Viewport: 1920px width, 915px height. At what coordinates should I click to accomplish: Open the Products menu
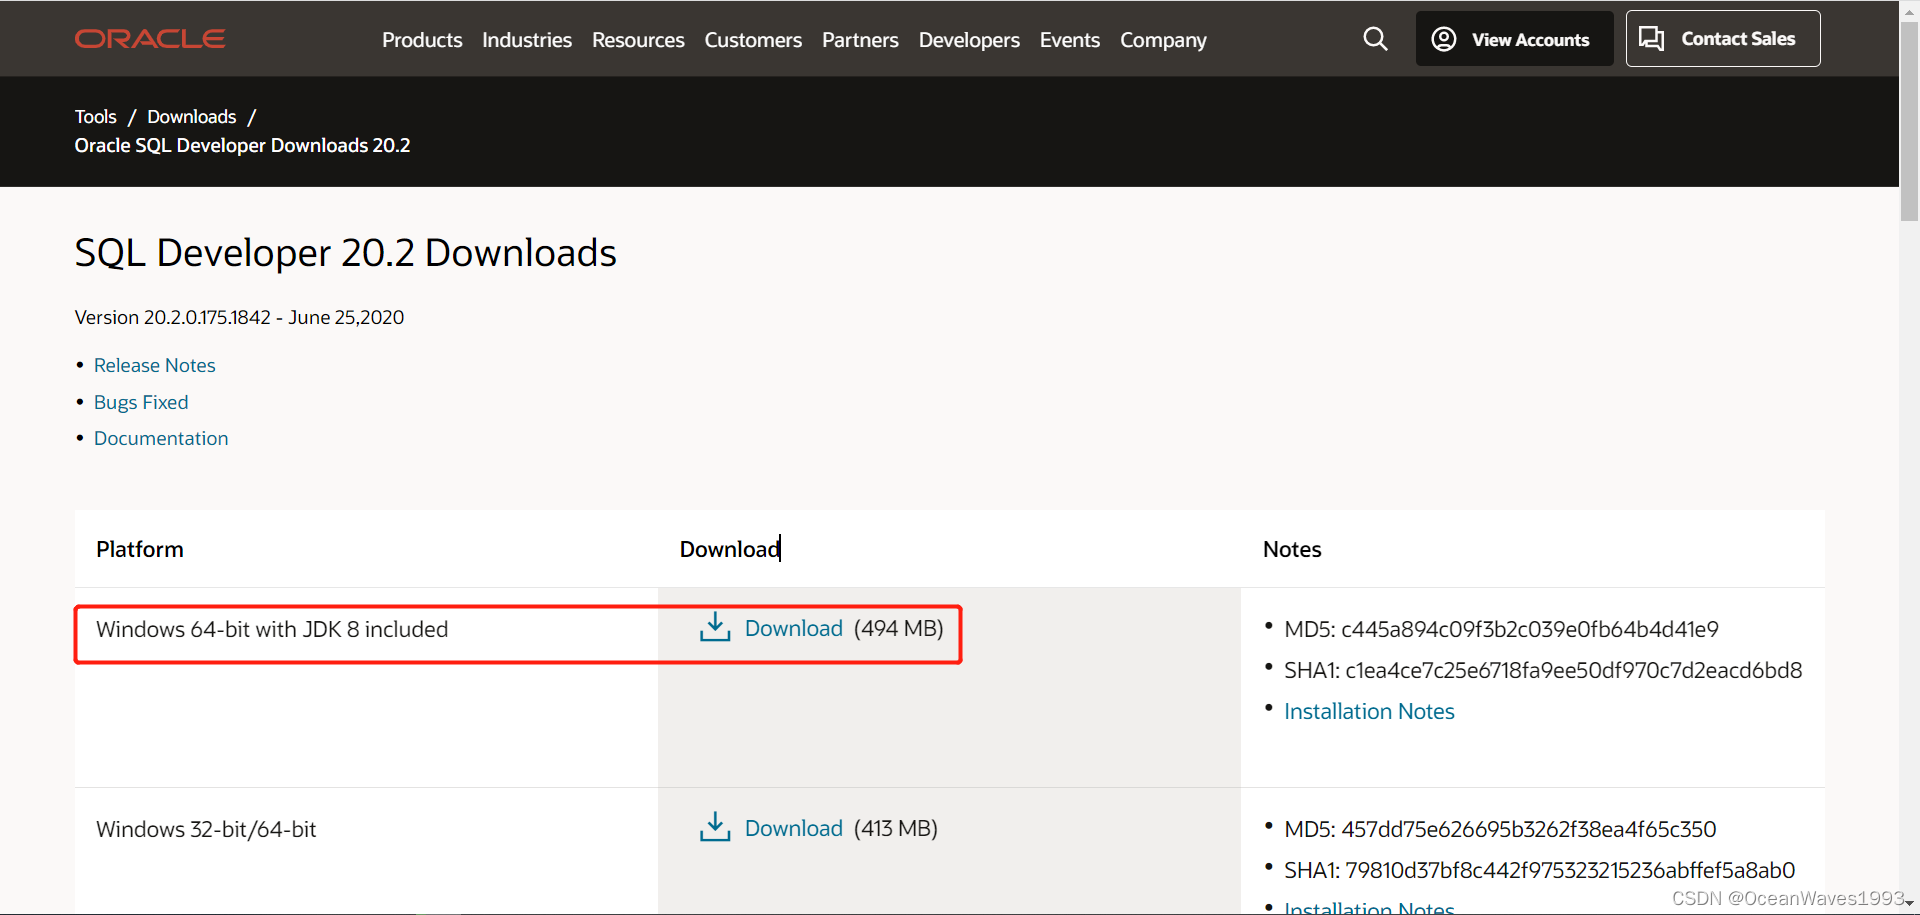(422, 40)
